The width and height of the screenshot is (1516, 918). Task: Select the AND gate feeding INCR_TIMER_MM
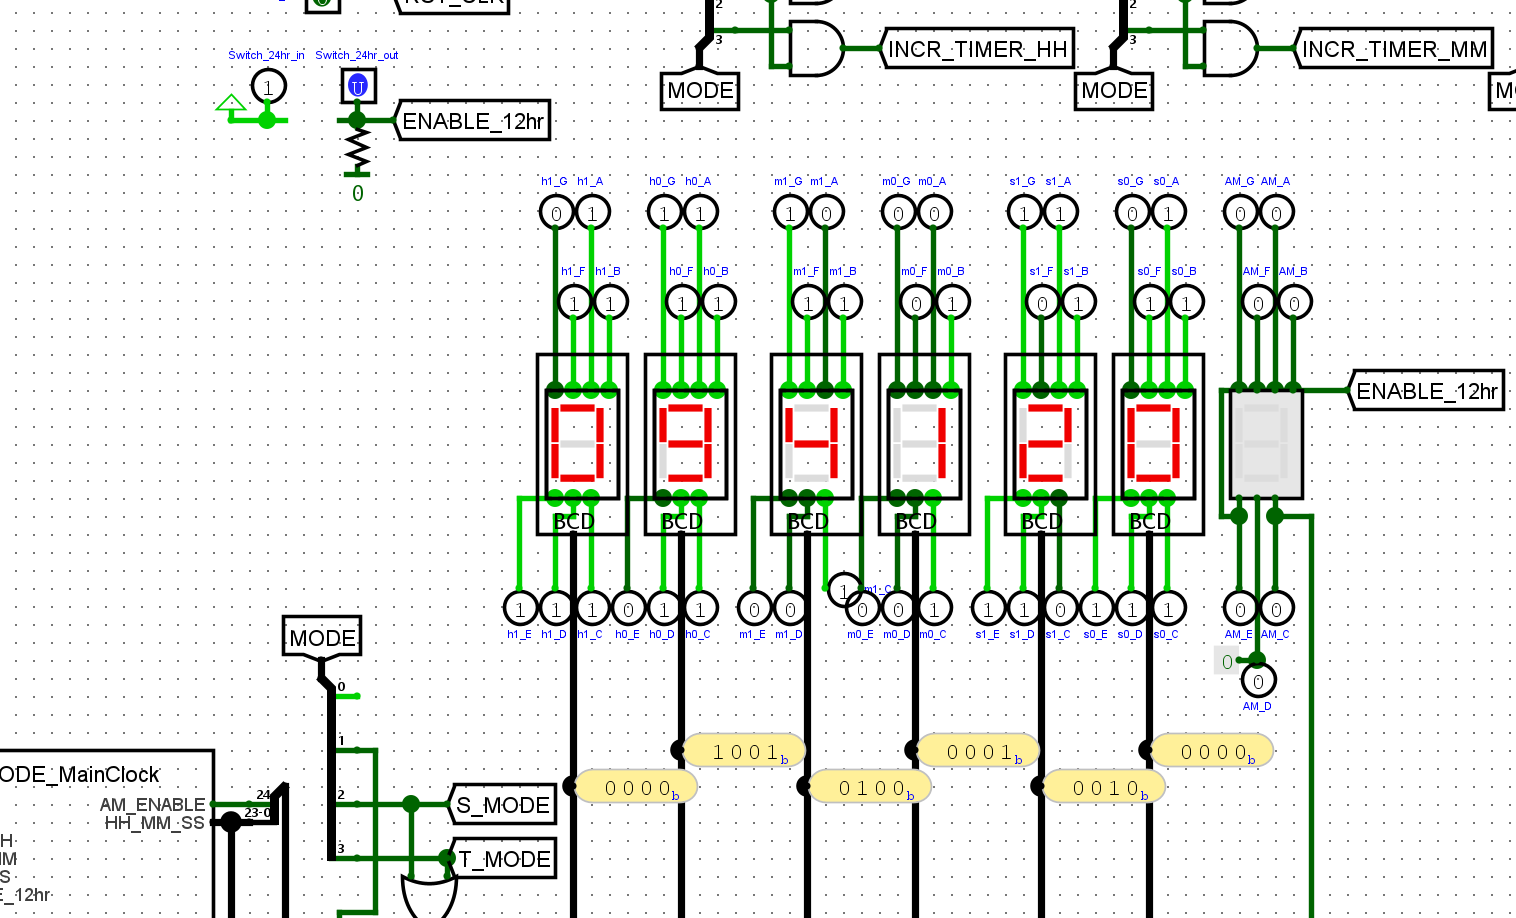[x=1228, y=48]
